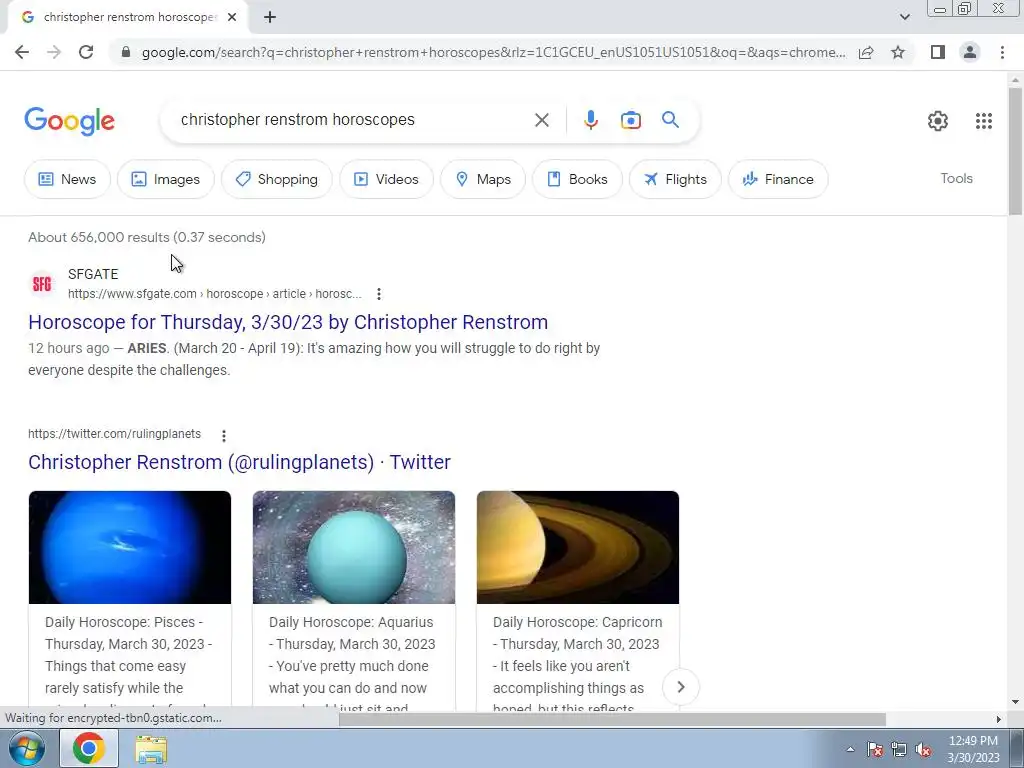Open three-dot options for Twitter result
The image size is (1024, 768).
click(223, 436)
